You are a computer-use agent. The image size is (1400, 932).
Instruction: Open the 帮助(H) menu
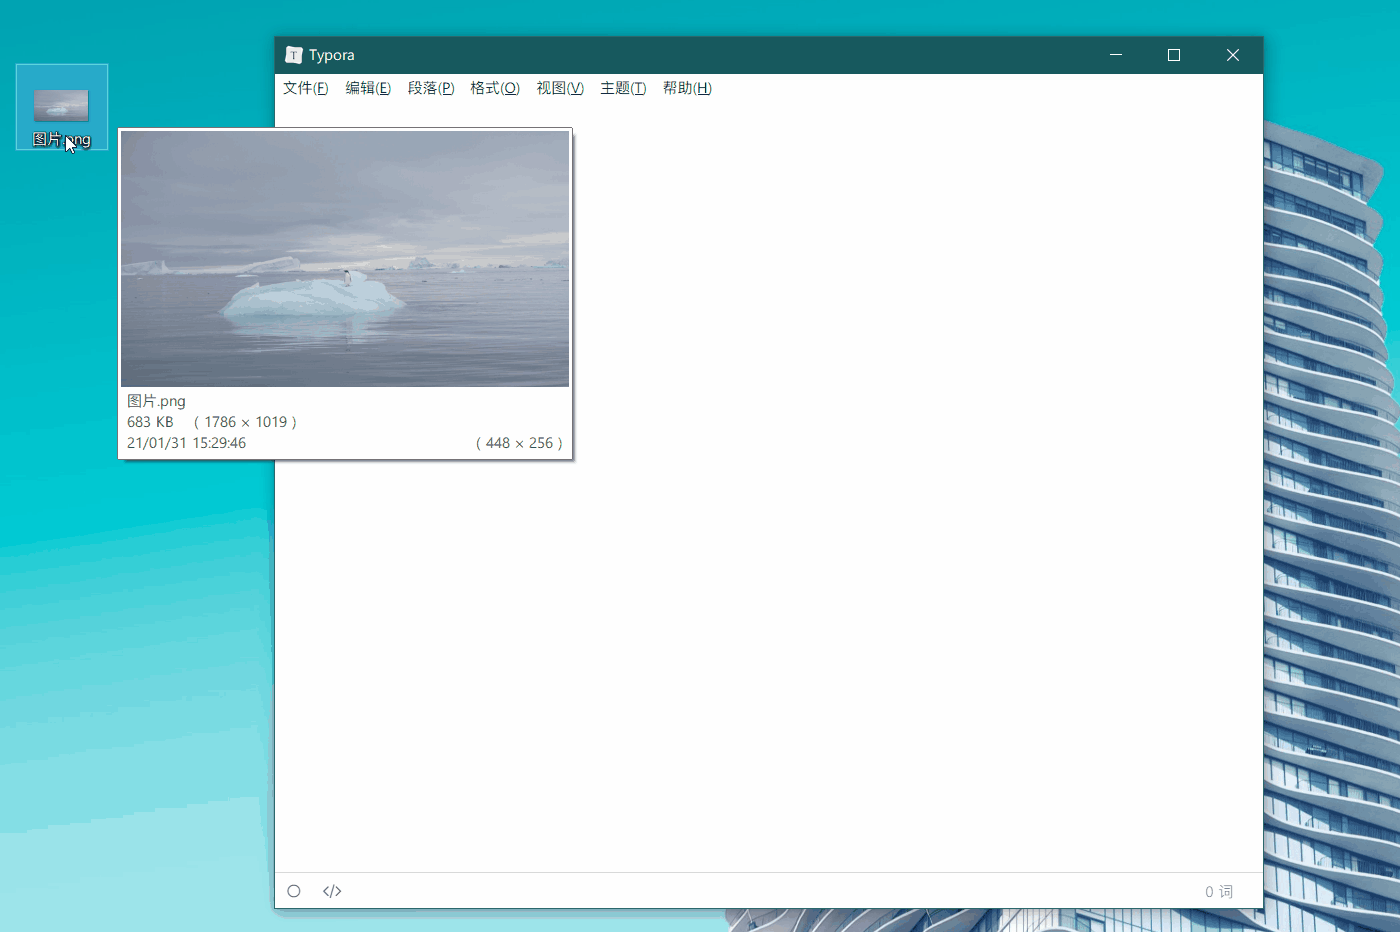[x=687, y=88]
